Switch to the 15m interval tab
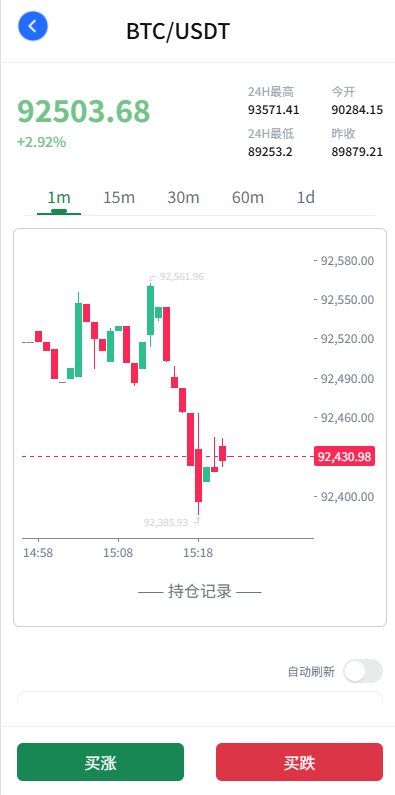This screenshot has height=795, width=395. click(119, 198)
